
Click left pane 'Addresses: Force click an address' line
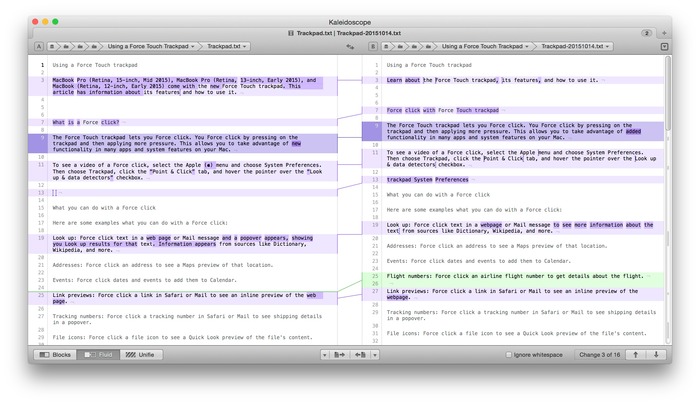click(162, 265)
